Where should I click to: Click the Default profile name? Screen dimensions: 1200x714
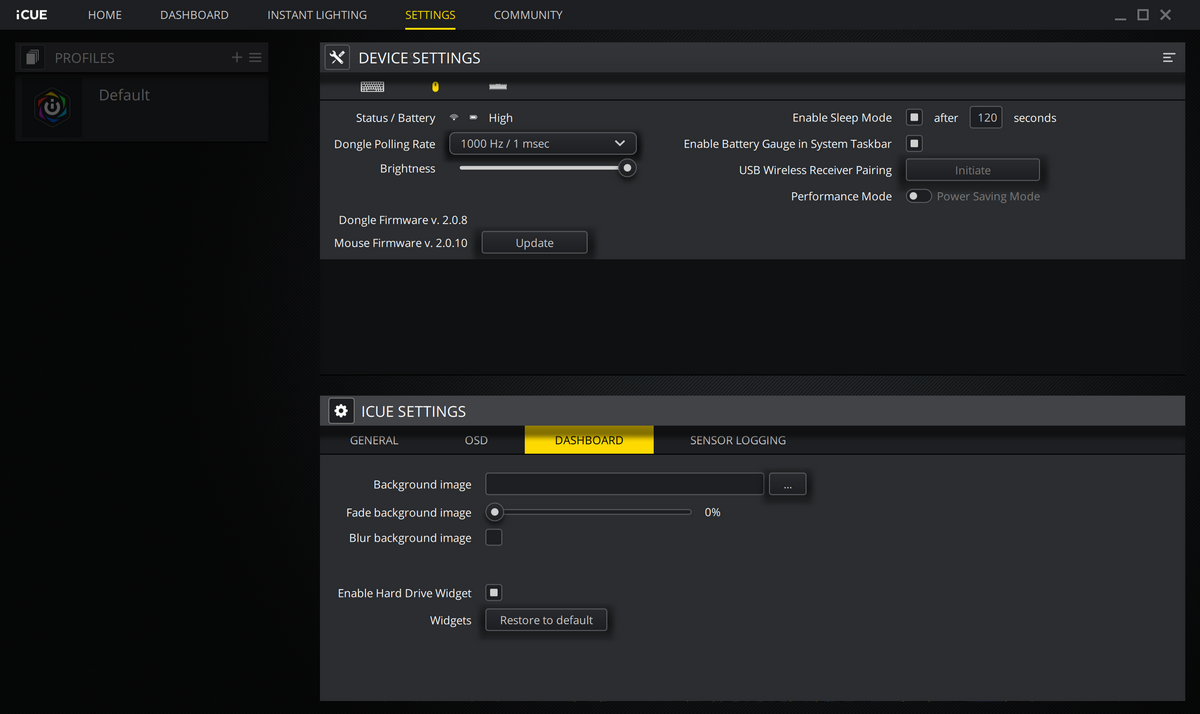click(x=124, y=95)
